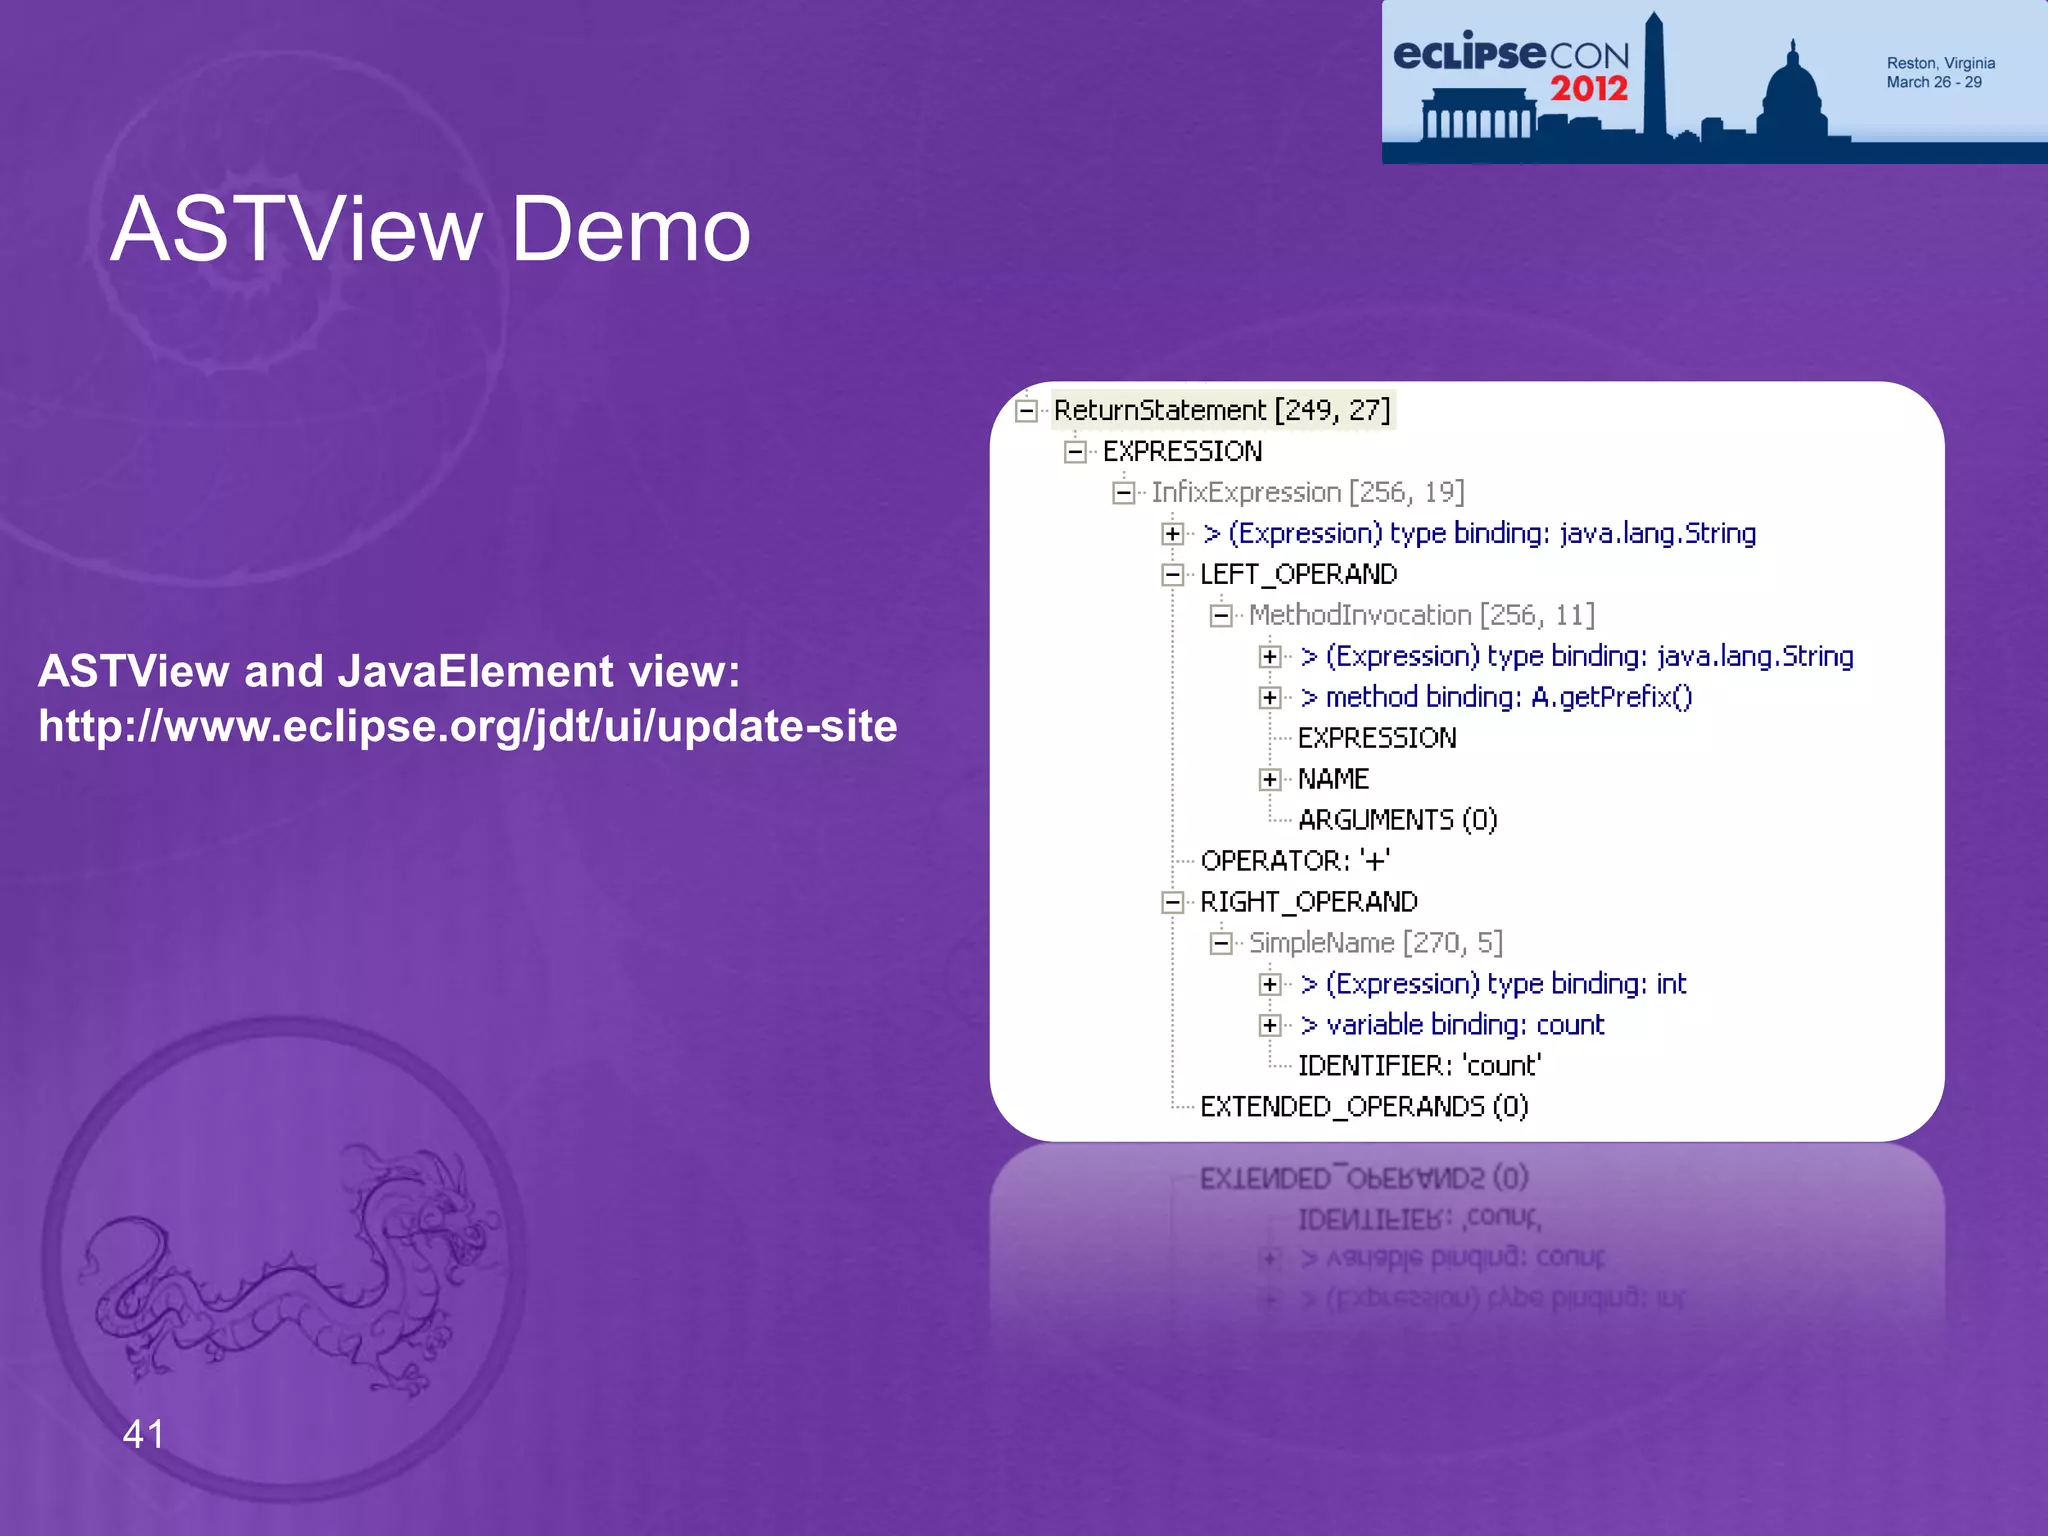
Task: Select the OPERATOR: '+' row
Action: 1295,861
